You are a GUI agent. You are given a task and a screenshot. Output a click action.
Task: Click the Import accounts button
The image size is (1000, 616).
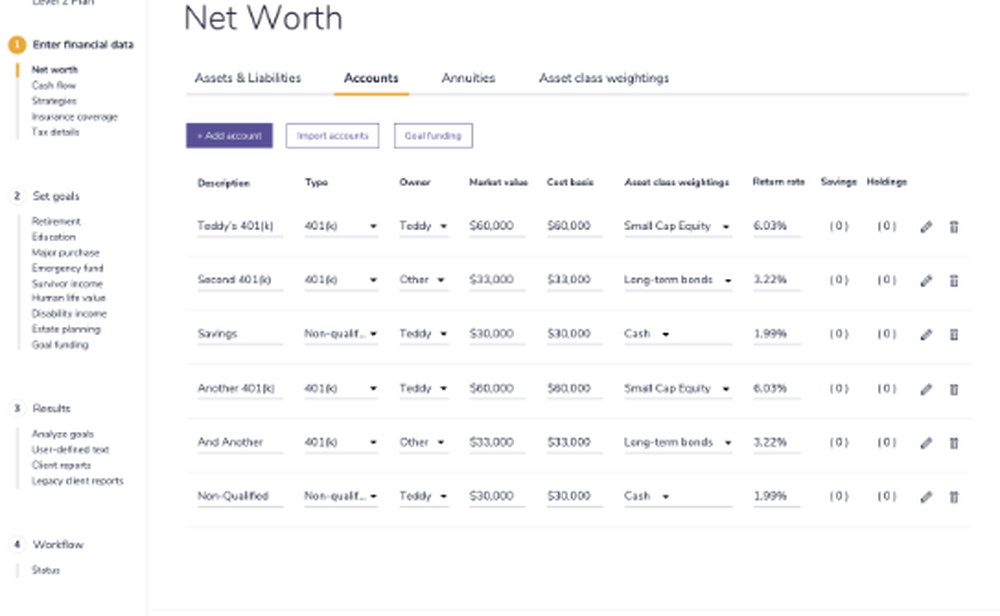pyautogui.click(x=332, y=136)
